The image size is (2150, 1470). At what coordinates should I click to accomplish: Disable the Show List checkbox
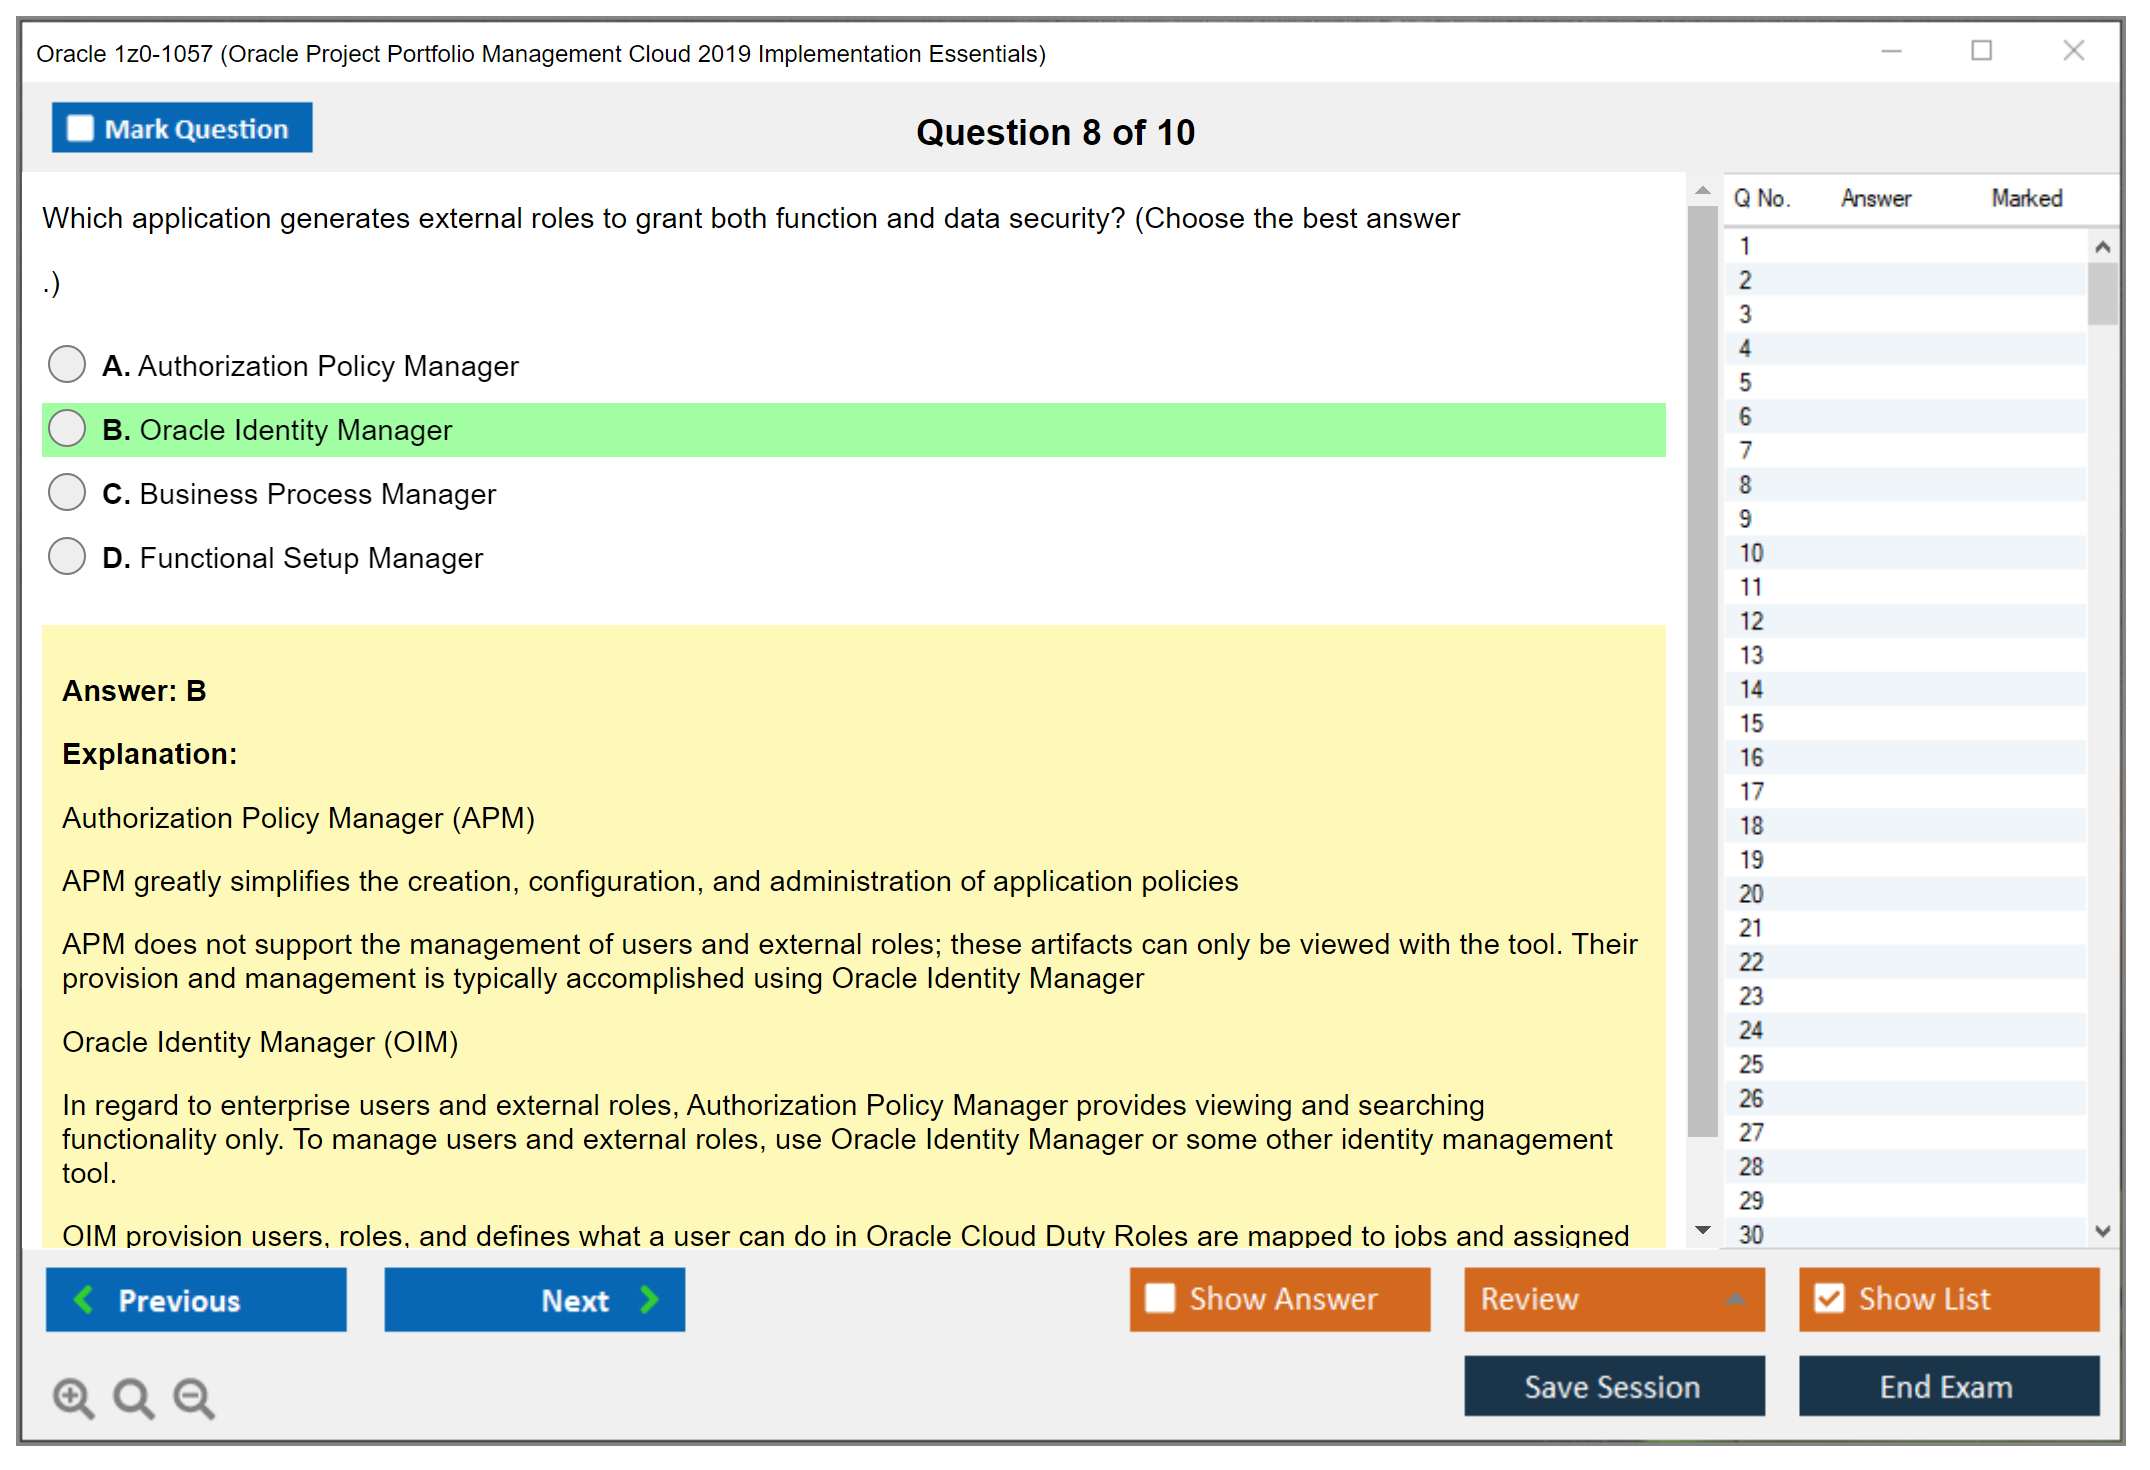pos(1830,1298)
